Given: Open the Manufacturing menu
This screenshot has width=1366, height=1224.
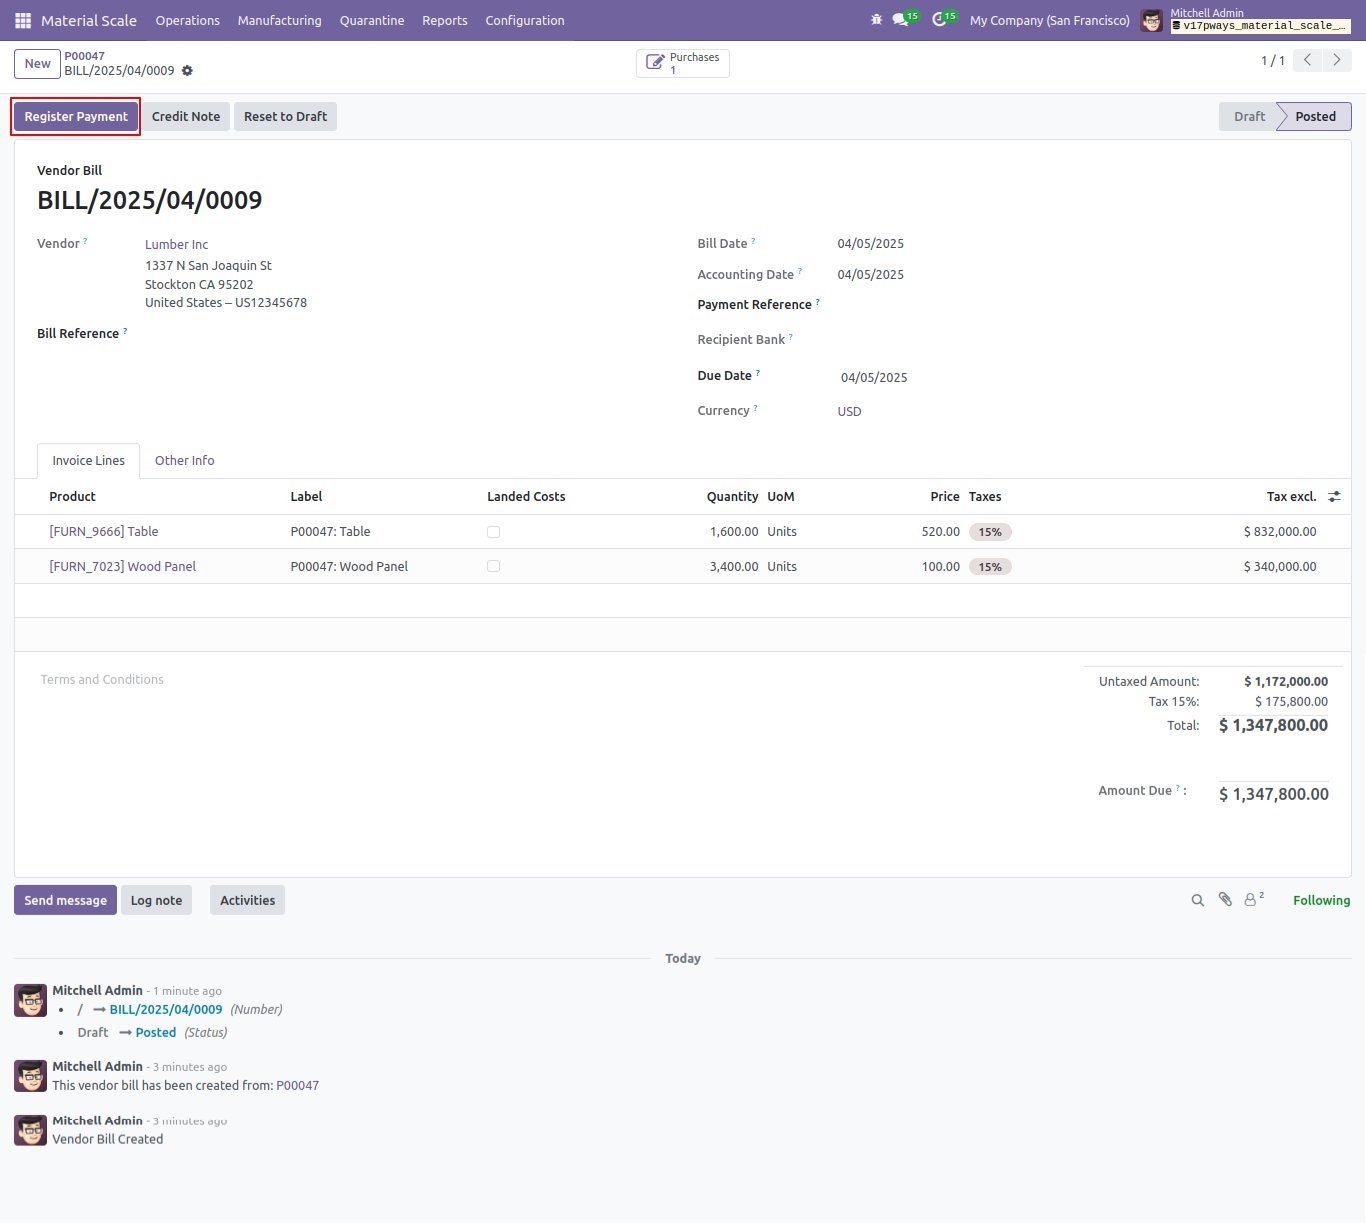Looking at the screenshot, I should coord(280,20).
